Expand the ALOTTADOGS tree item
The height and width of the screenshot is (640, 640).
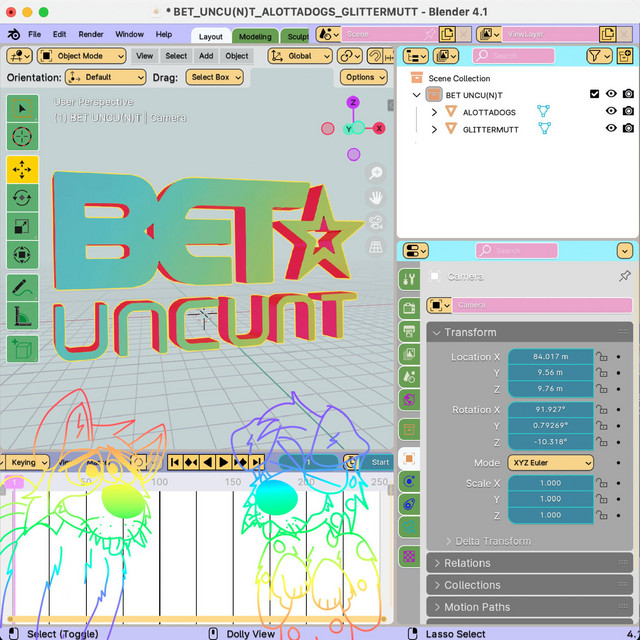[434, 112]
